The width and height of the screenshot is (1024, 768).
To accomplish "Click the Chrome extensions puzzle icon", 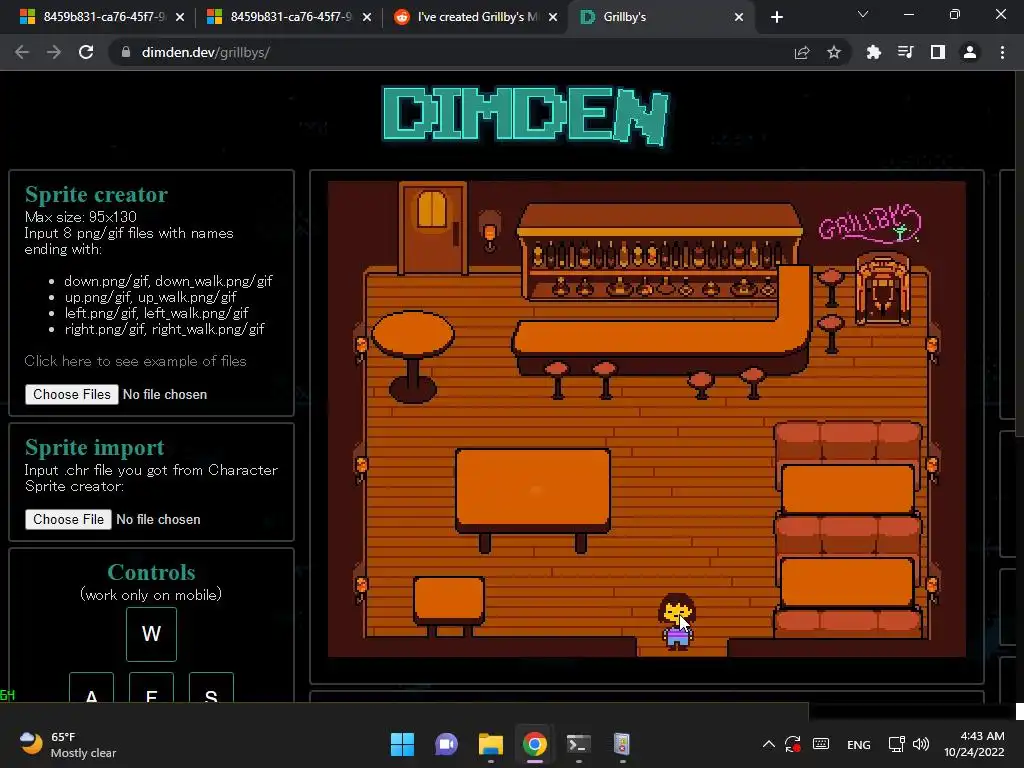I will (x=873, y=52).
